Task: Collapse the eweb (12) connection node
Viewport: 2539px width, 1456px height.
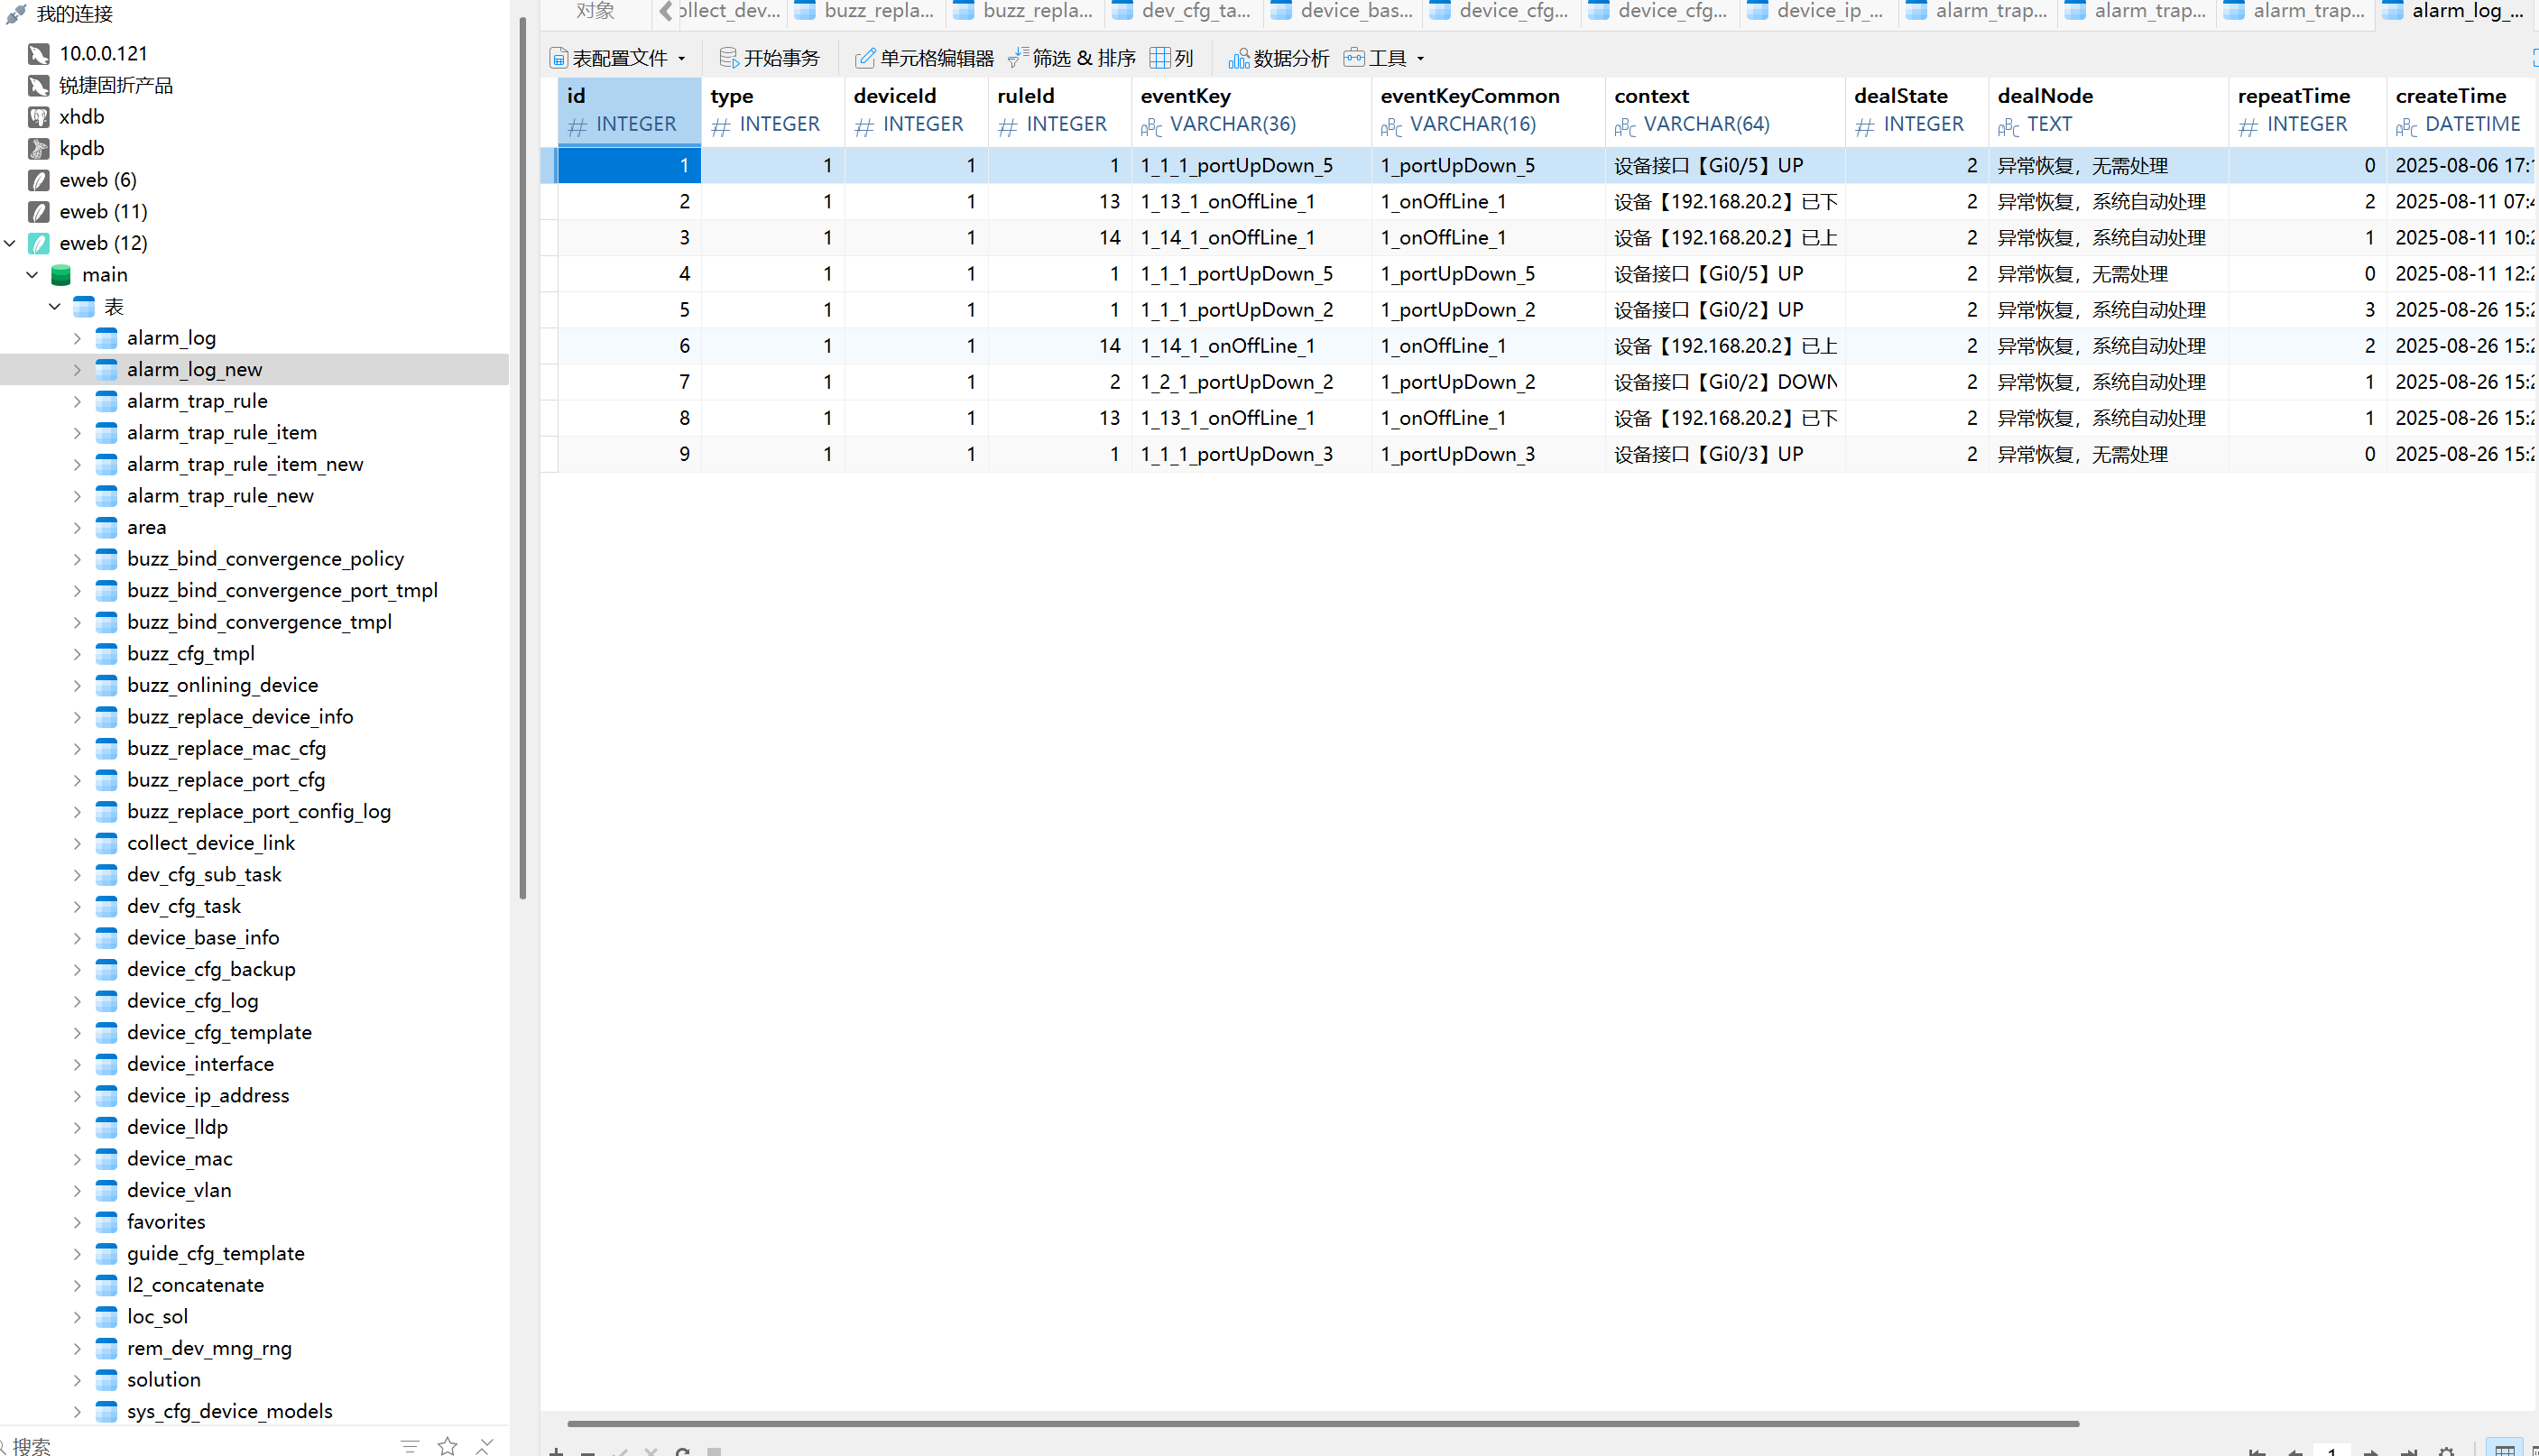Action: pyautogui.click(x=11, y=243)
